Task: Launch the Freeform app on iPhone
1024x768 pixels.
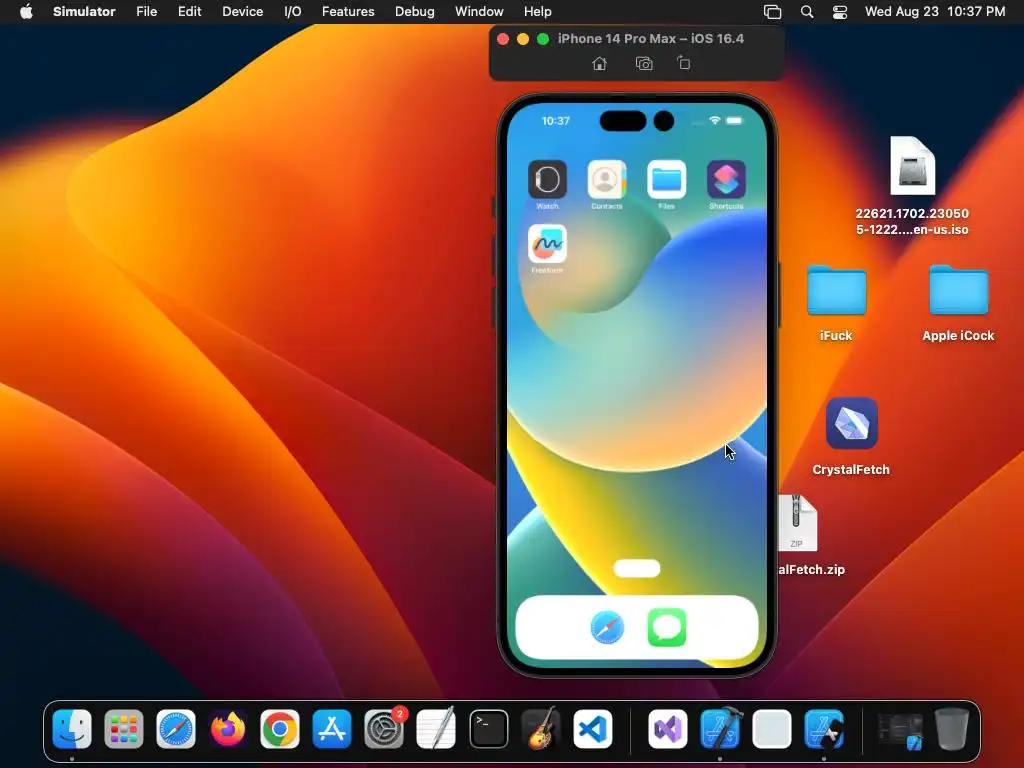Action: click(x=547, y=244)
